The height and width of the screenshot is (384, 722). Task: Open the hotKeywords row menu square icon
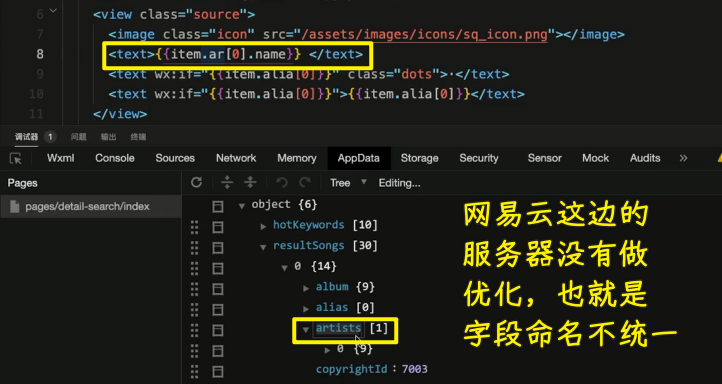point(217,227)
